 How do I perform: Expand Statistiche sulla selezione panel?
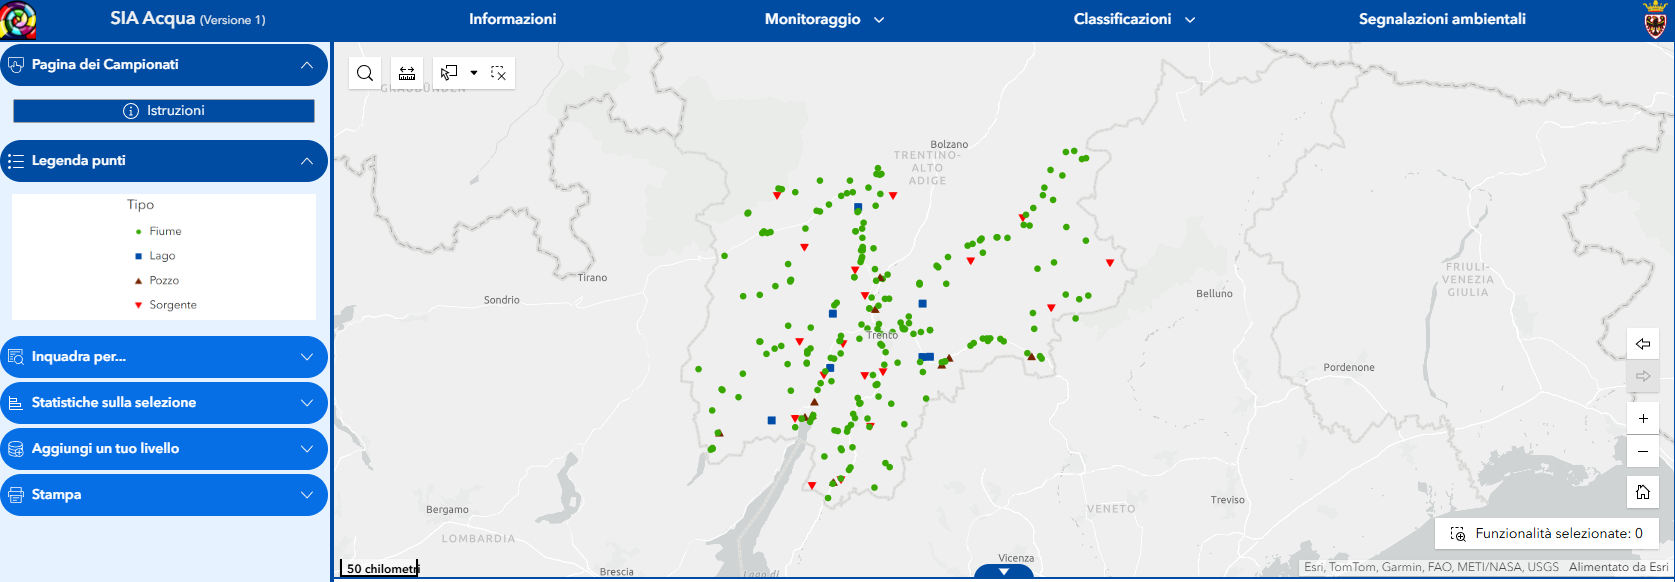(306, 403)
